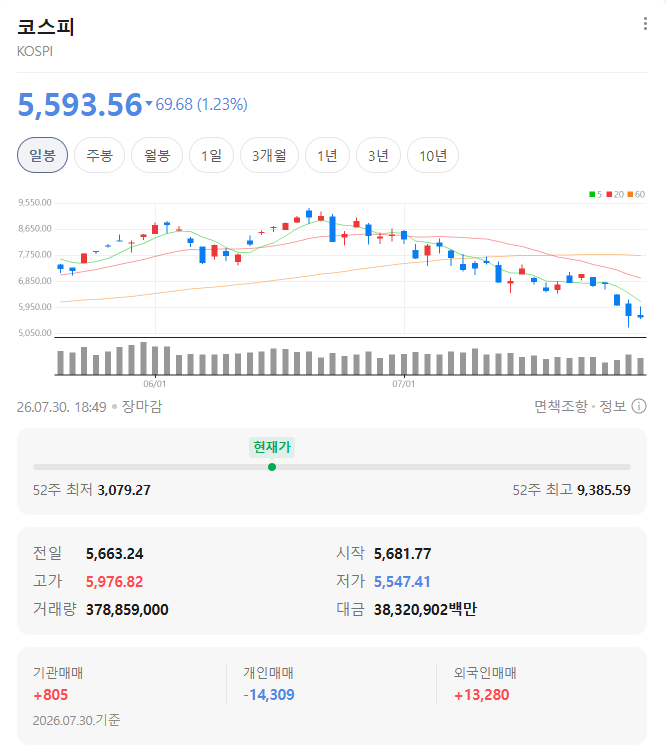Click the 52주 최저 3,079.27 value
Screen dimensions: 666x752
[124, 490]
